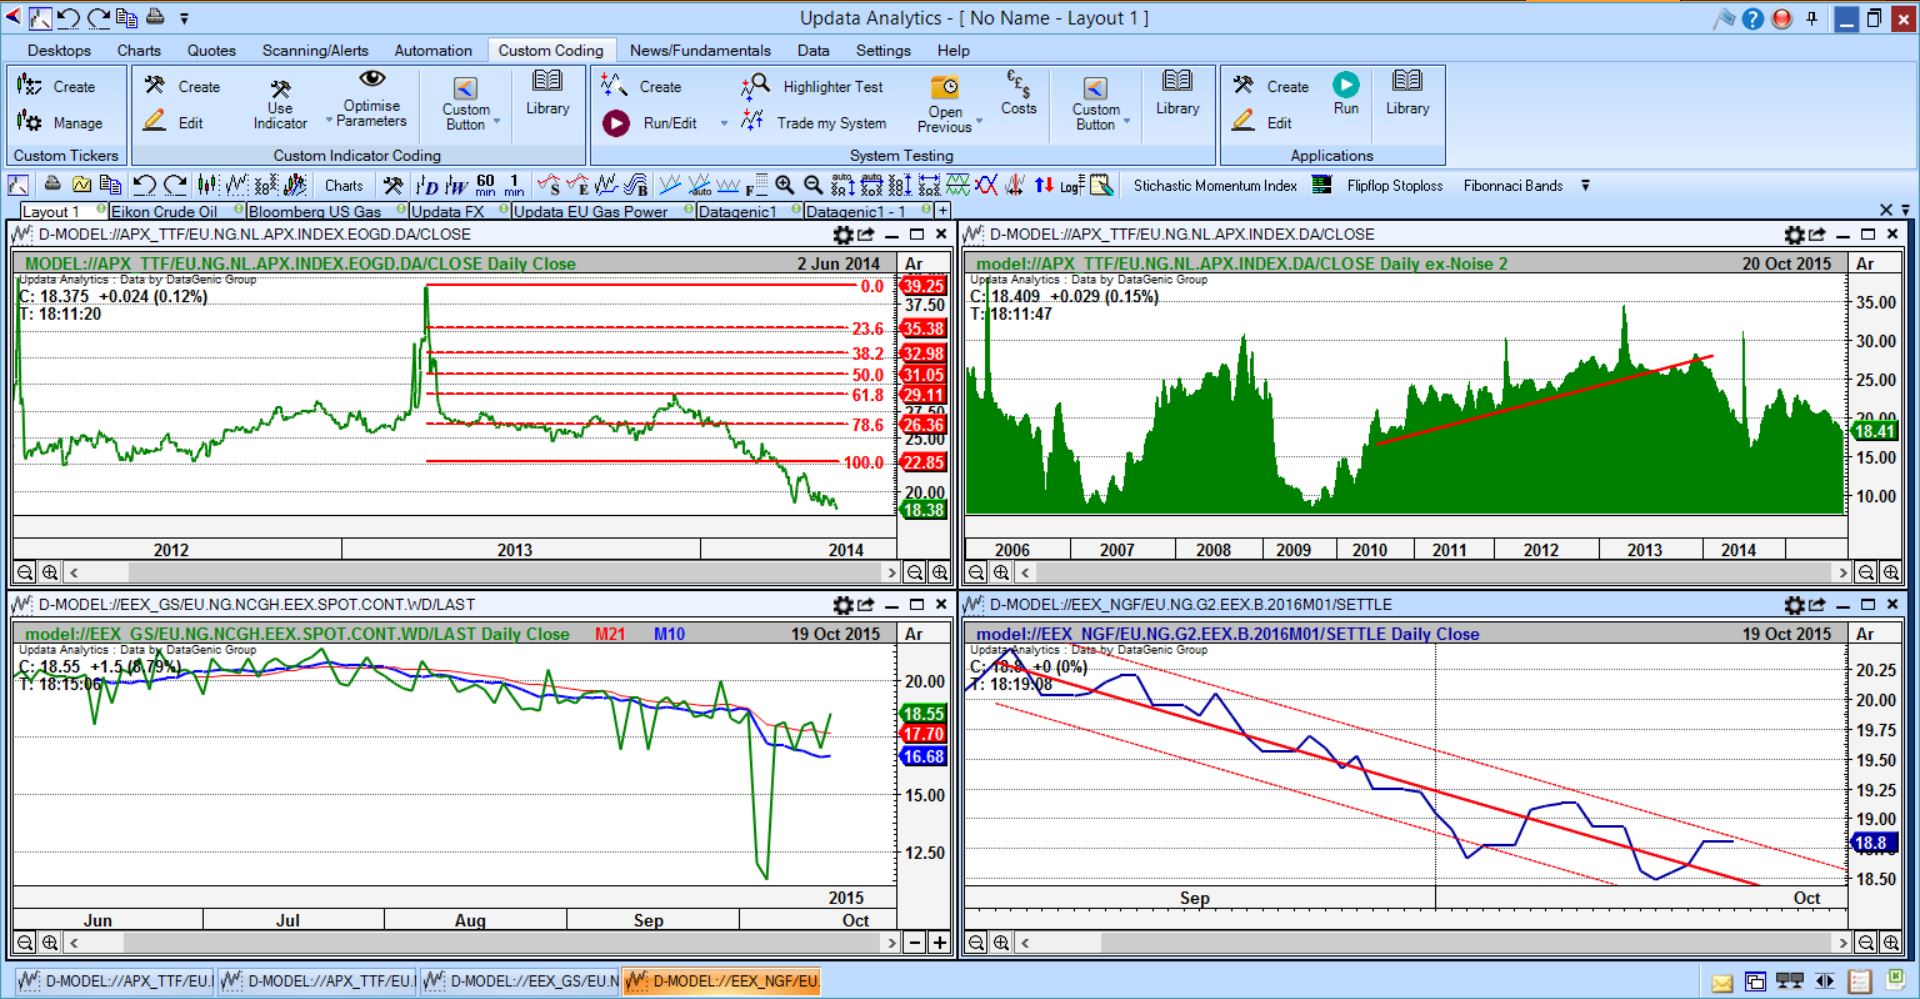Click the Highlighter Test icon
The image size is (1920, 999).
[754, 86]
